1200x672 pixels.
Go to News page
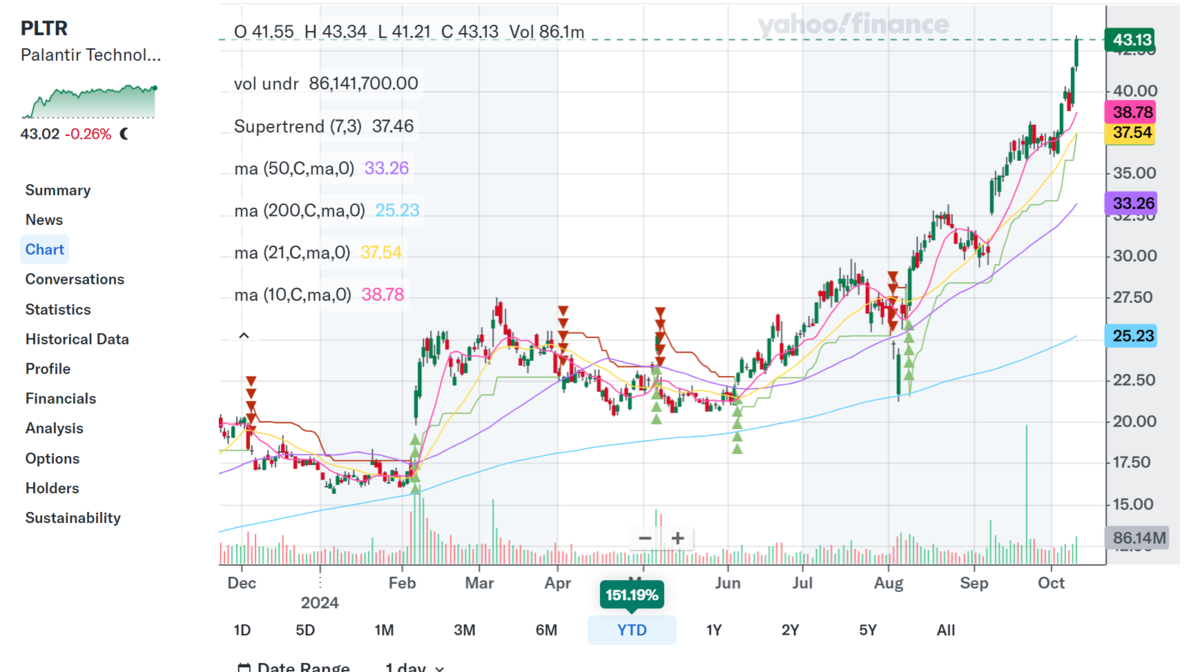click(x=44, y=220)
